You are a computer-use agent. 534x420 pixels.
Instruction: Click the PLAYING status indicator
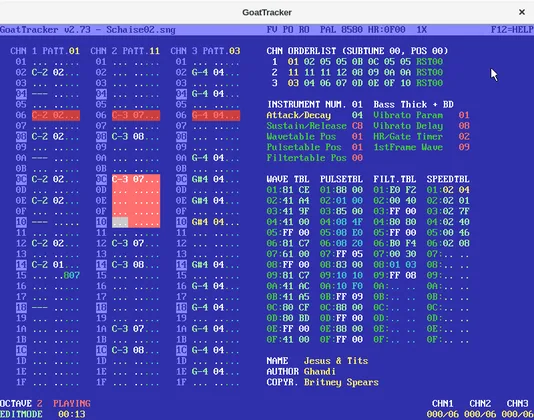click(72, 404)
